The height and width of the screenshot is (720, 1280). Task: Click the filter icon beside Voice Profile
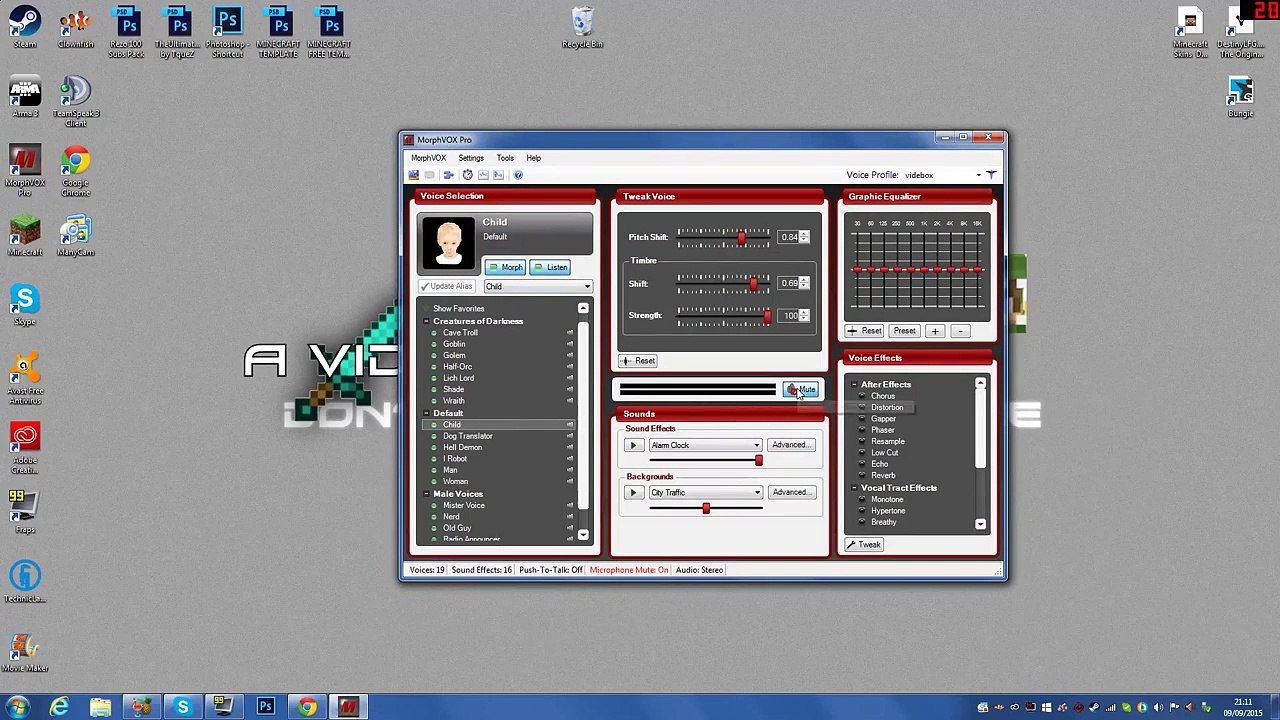[991, 175]
